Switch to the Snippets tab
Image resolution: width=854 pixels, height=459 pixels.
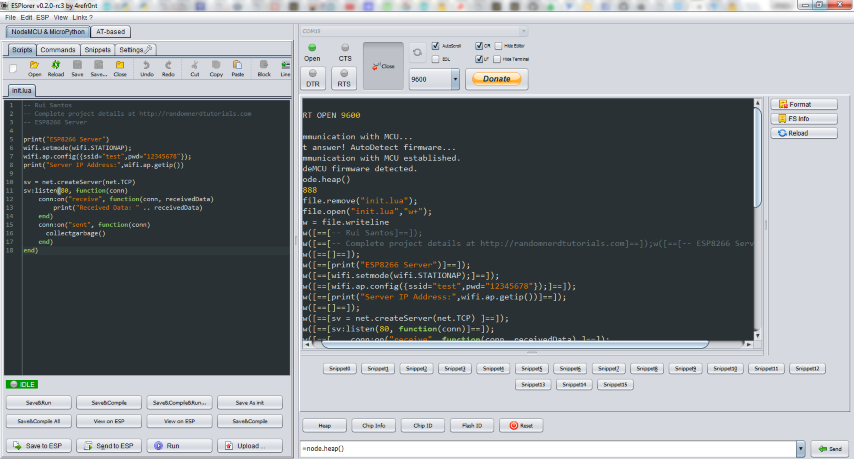97,50
